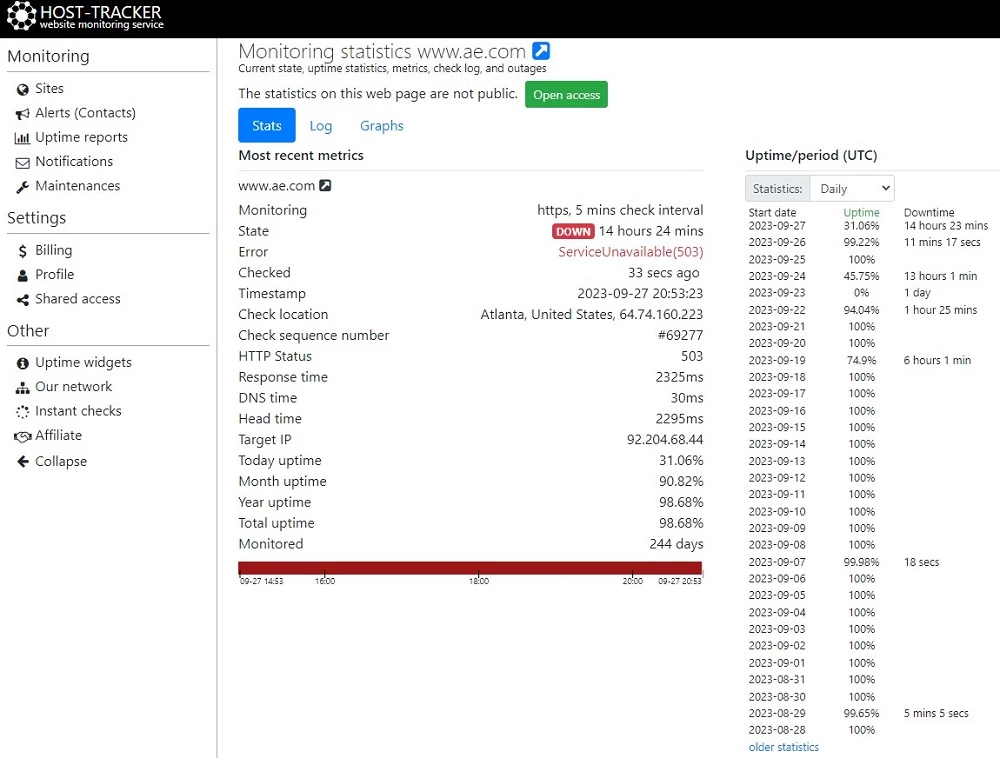Click the left arrow icon beside Collapse
This screenshot has width=1000, height=758.
(x=23, y=462)
